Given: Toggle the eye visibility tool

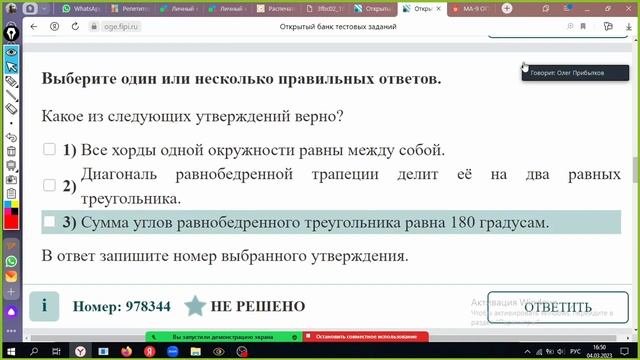Looking at the screenshot, I should (x=11, y=52).
